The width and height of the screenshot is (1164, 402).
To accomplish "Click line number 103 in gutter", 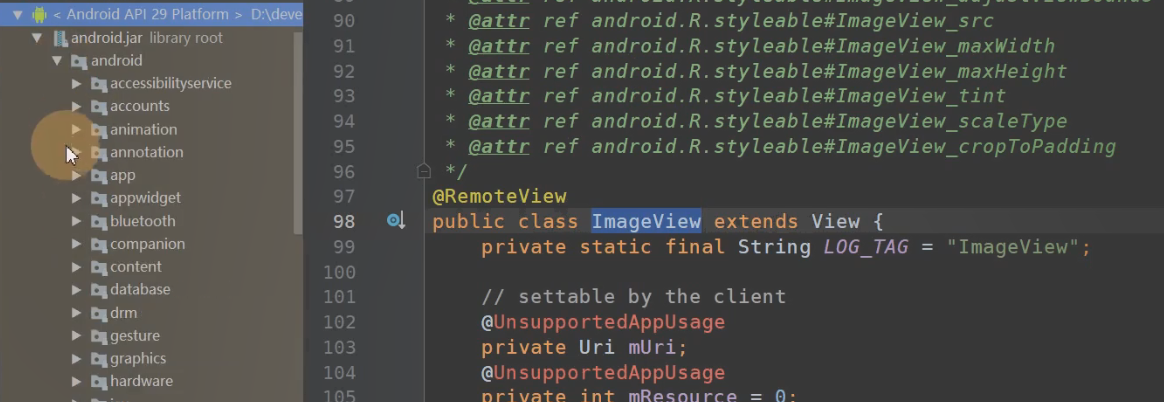I will 339,347.
